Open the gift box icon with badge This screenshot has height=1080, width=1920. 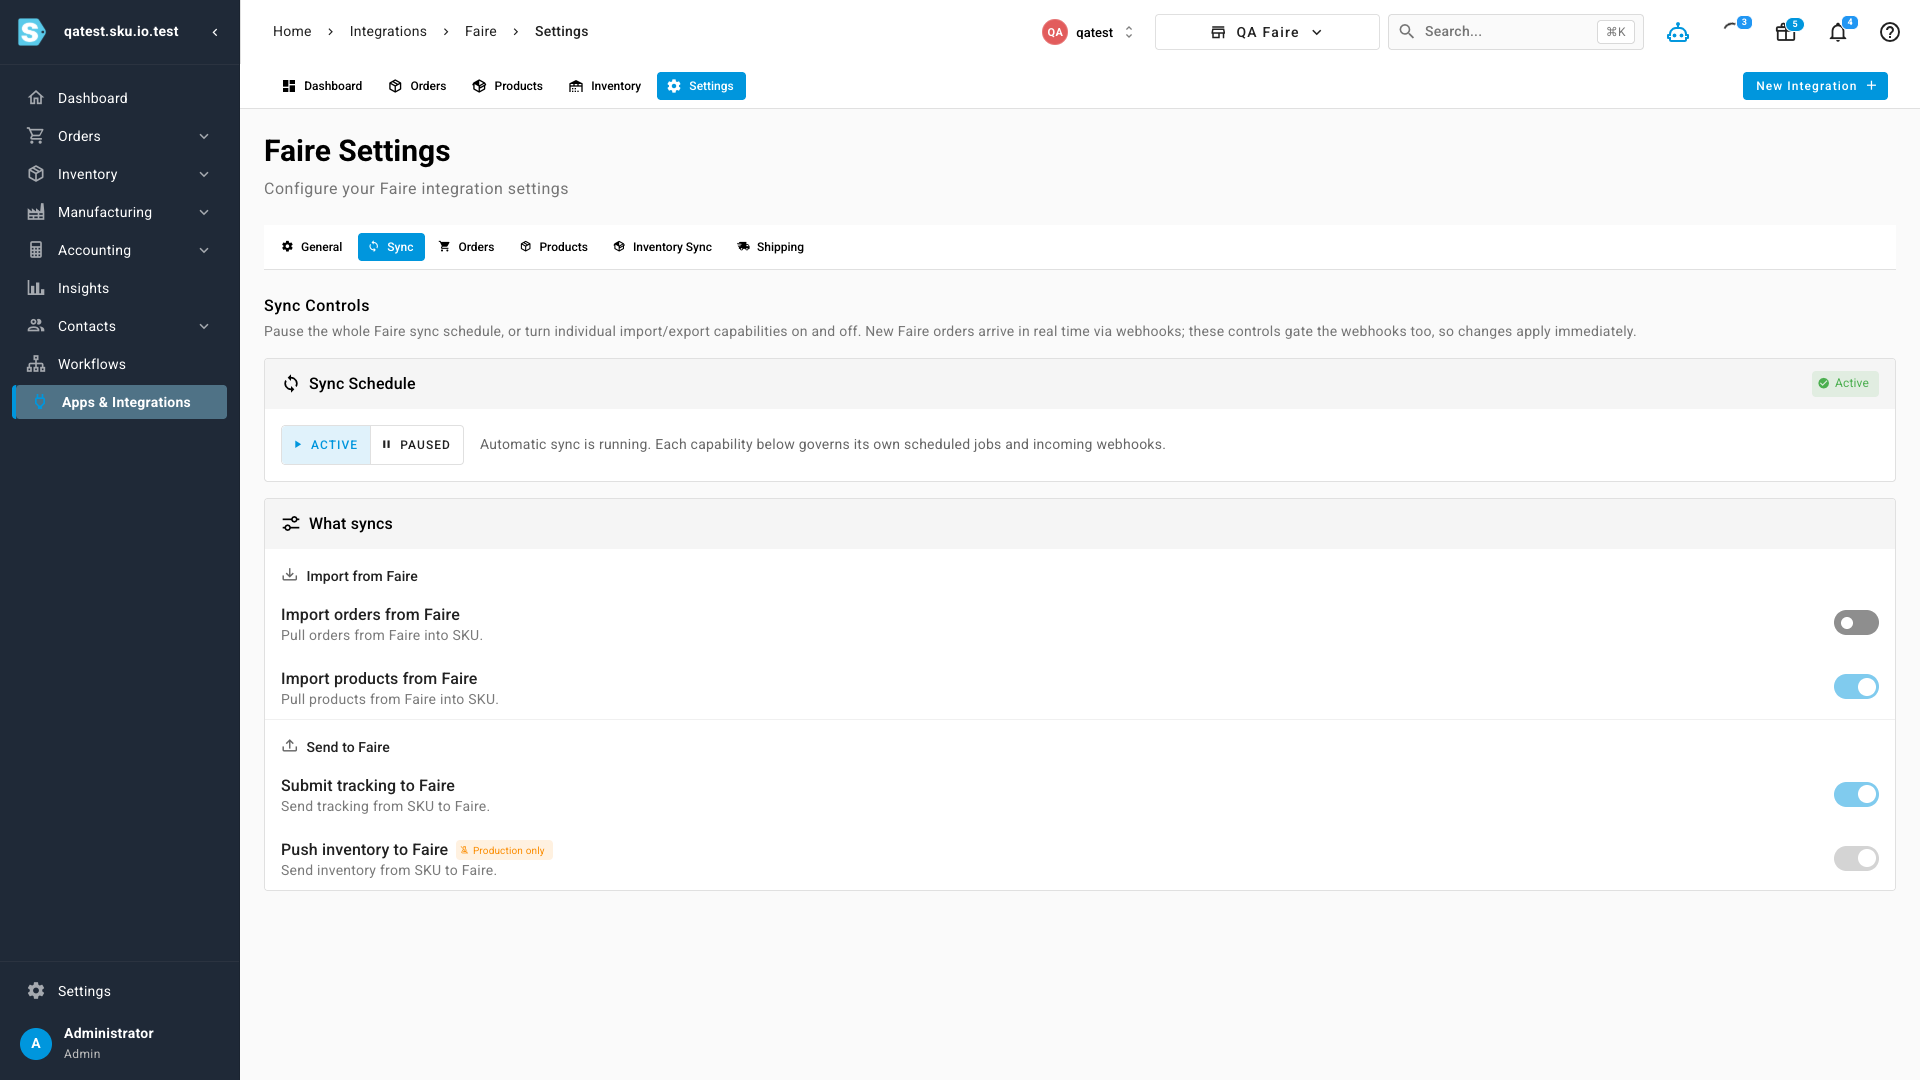(x=1786, y=32)
